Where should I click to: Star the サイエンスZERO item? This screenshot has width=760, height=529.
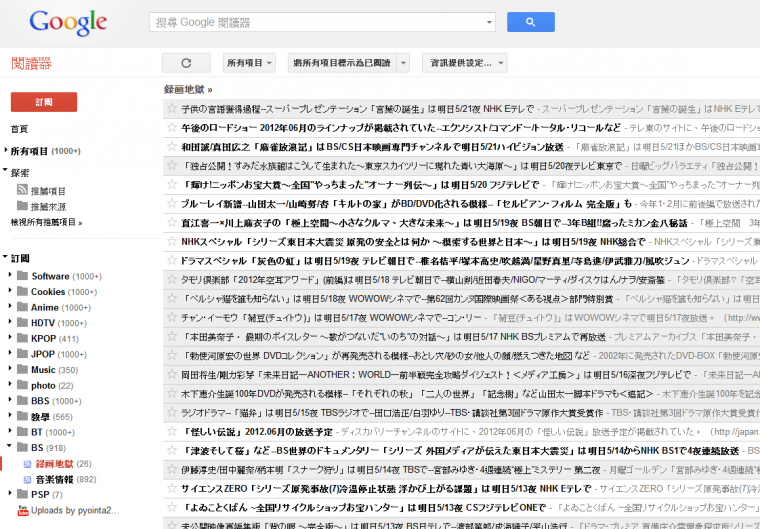[172, 488]
